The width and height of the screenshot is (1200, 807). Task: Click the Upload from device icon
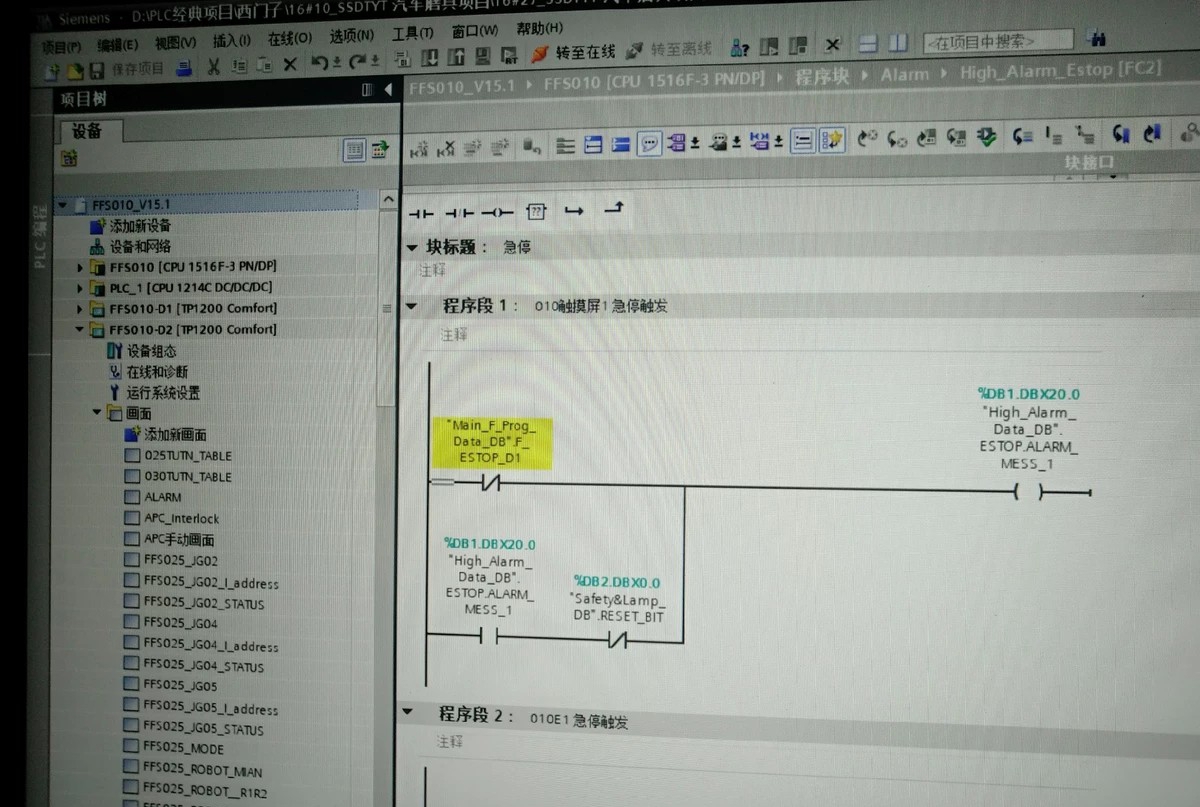[456, 56]
